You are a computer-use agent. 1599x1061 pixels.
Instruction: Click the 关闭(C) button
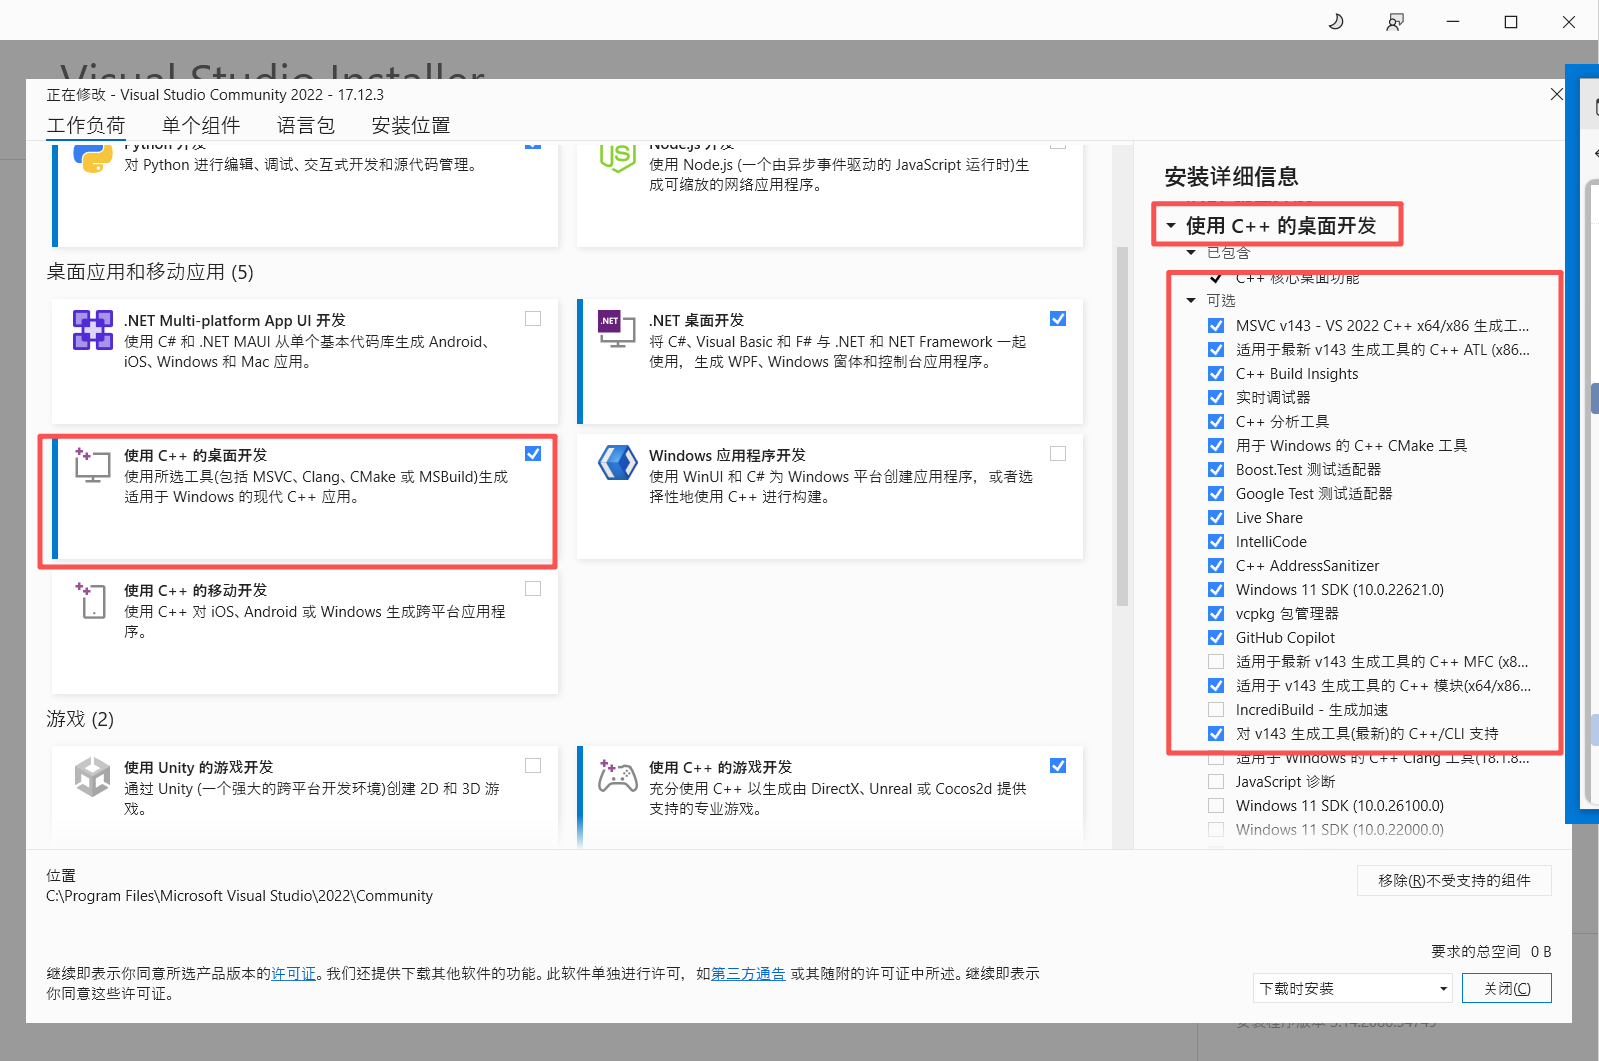[1506, 988]
